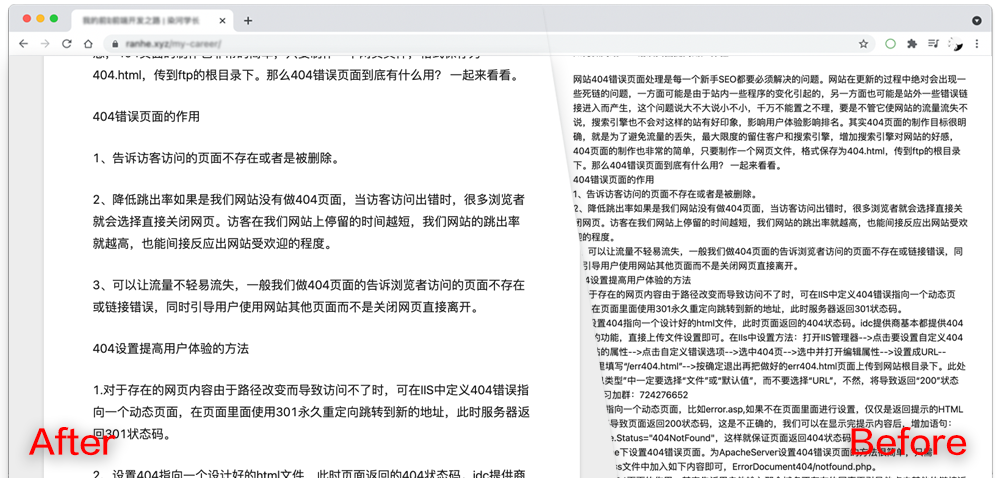Select the open browser tab
The width and height of the screenshot is (1000, 478).
pyautogui.click(x=150, y=20)
